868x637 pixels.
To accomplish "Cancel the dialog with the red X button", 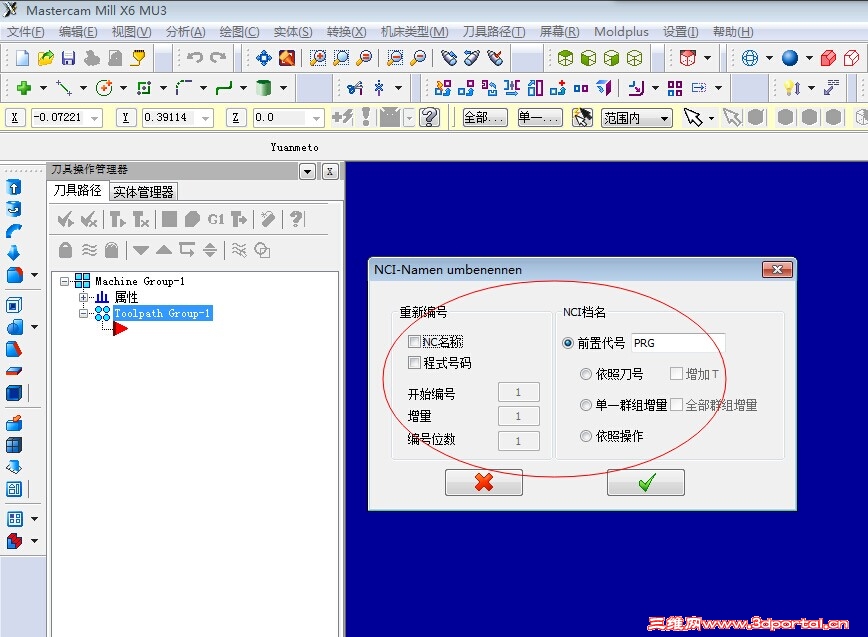I will coord(484,482).
